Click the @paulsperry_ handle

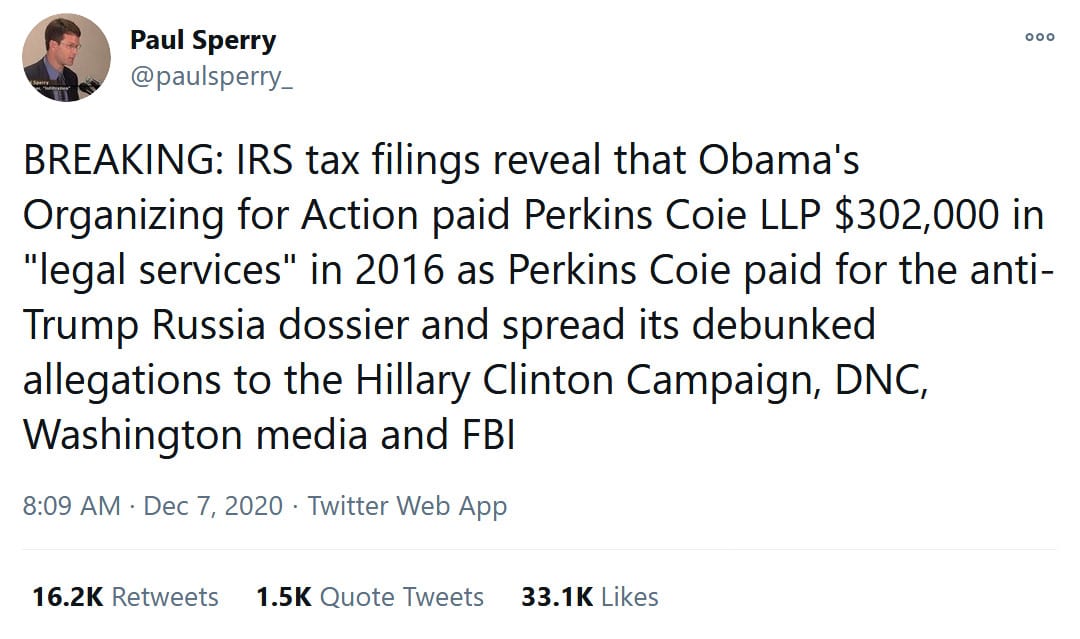click(x=211, y=79)
